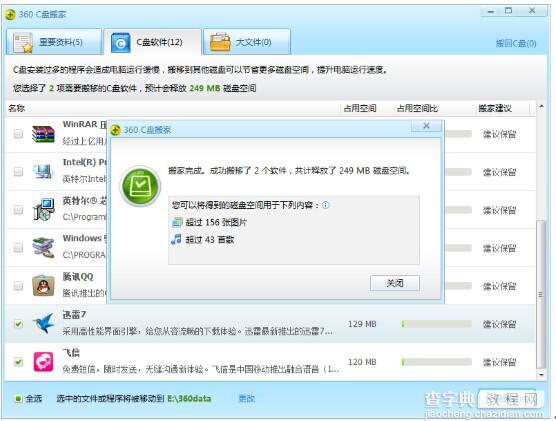Image resolution: width=556 pixels, height=421 pixels.
Task: Click the 腾讯QQ penguin icon
Action: point(43,286)
